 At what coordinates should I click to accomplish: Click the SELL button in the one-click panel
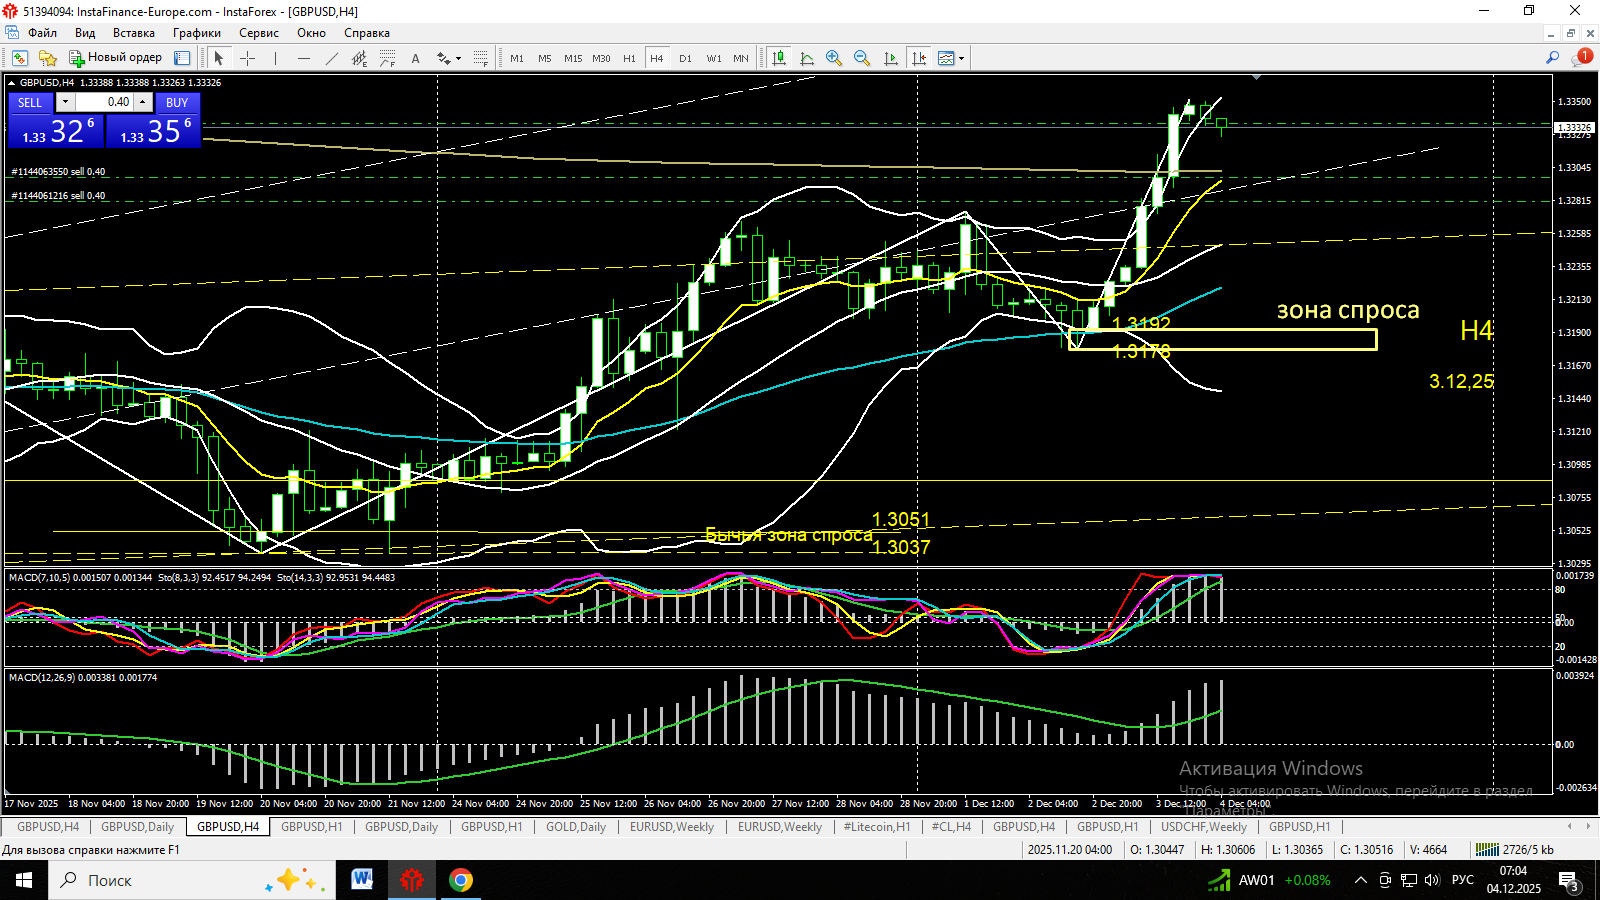click(x=30, y=102)
